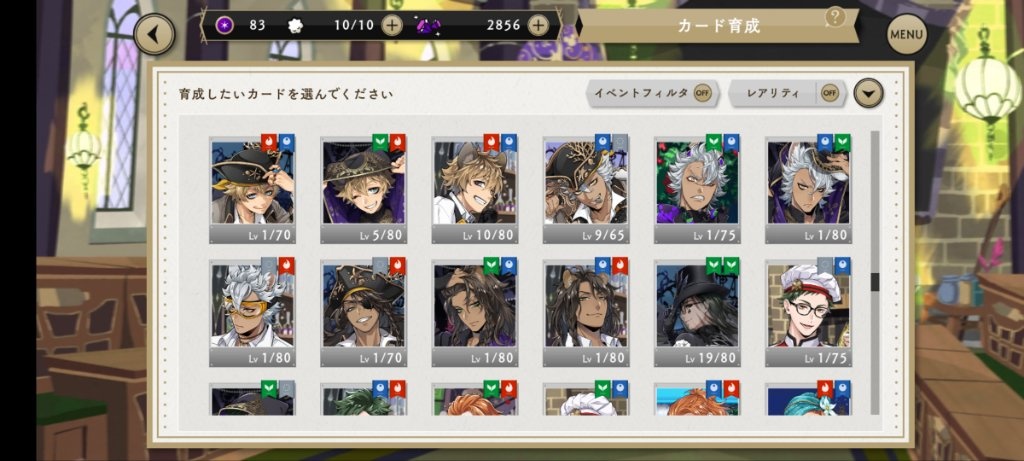Image resolution: width=1024 pixels, height=461 pixels.
Task: Click the purple star currency icon
Action: [x=224, y=25]
